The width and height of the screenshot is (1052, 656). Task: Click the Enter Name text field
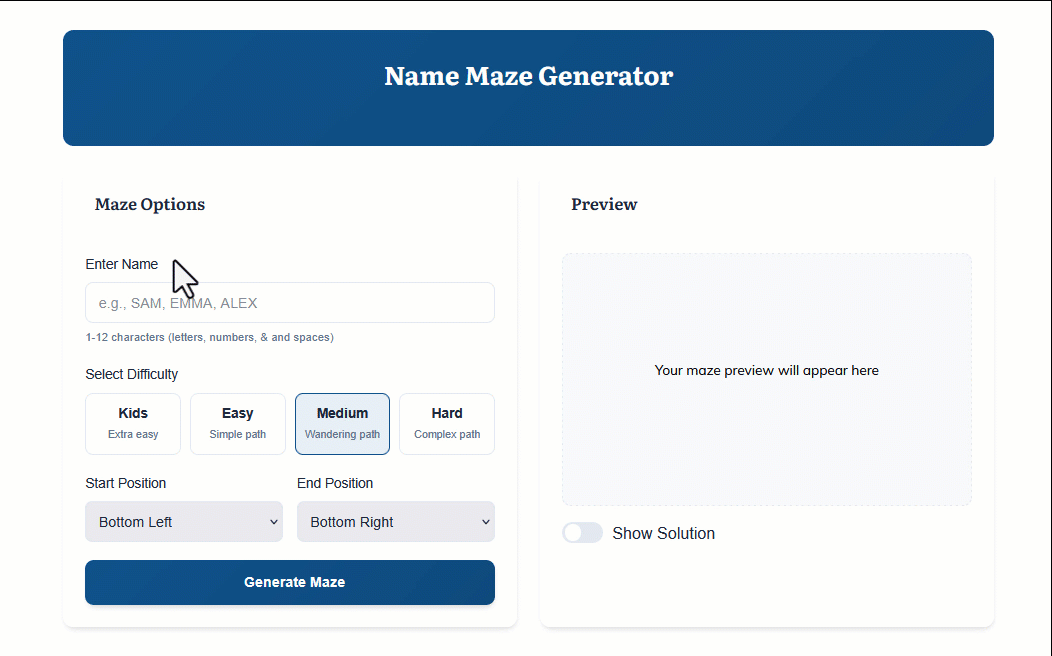coord(290,303)
